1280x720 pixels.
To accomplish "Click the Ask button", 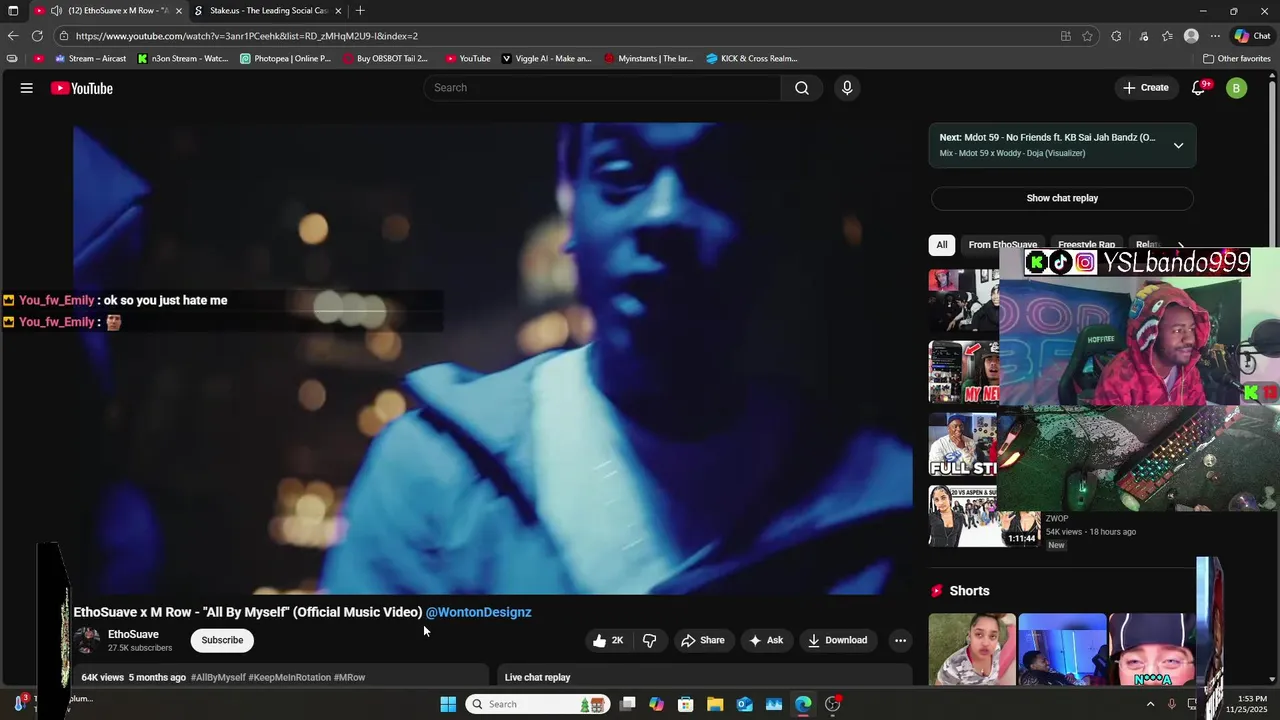I will pos(766,640).
